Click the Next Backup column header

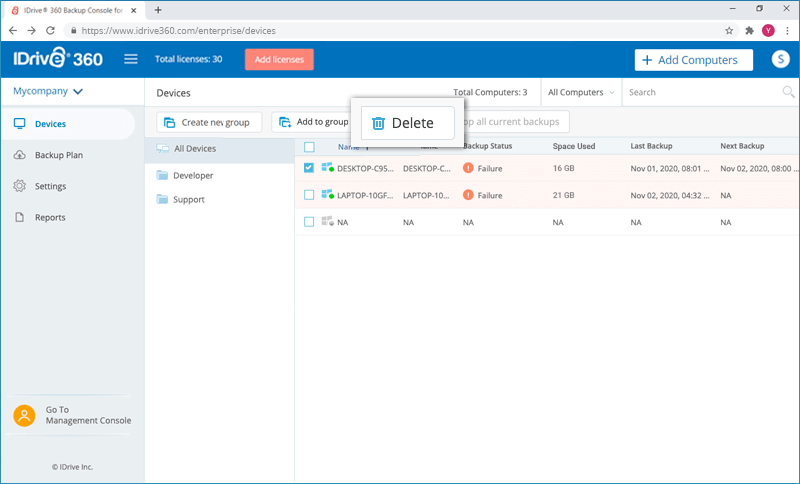pyautogui.click(x=742, y=146)
